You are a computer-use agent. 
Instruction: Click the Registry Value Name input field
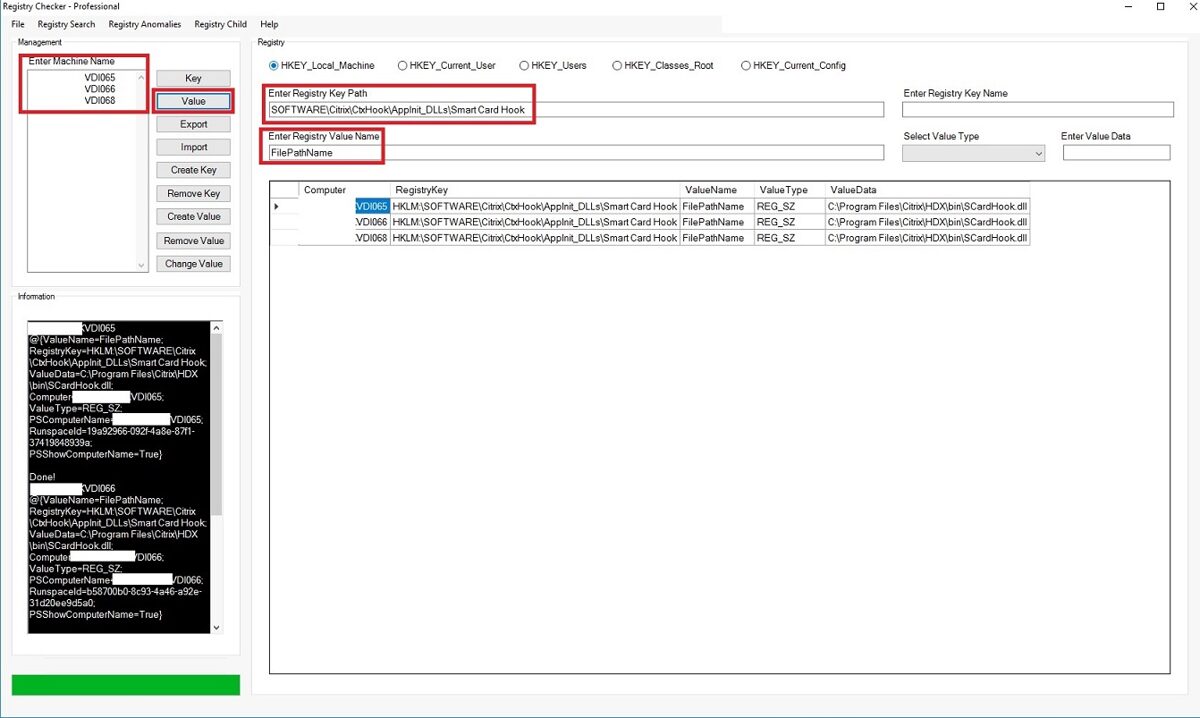pyautogui.click(x=575, y=153)
